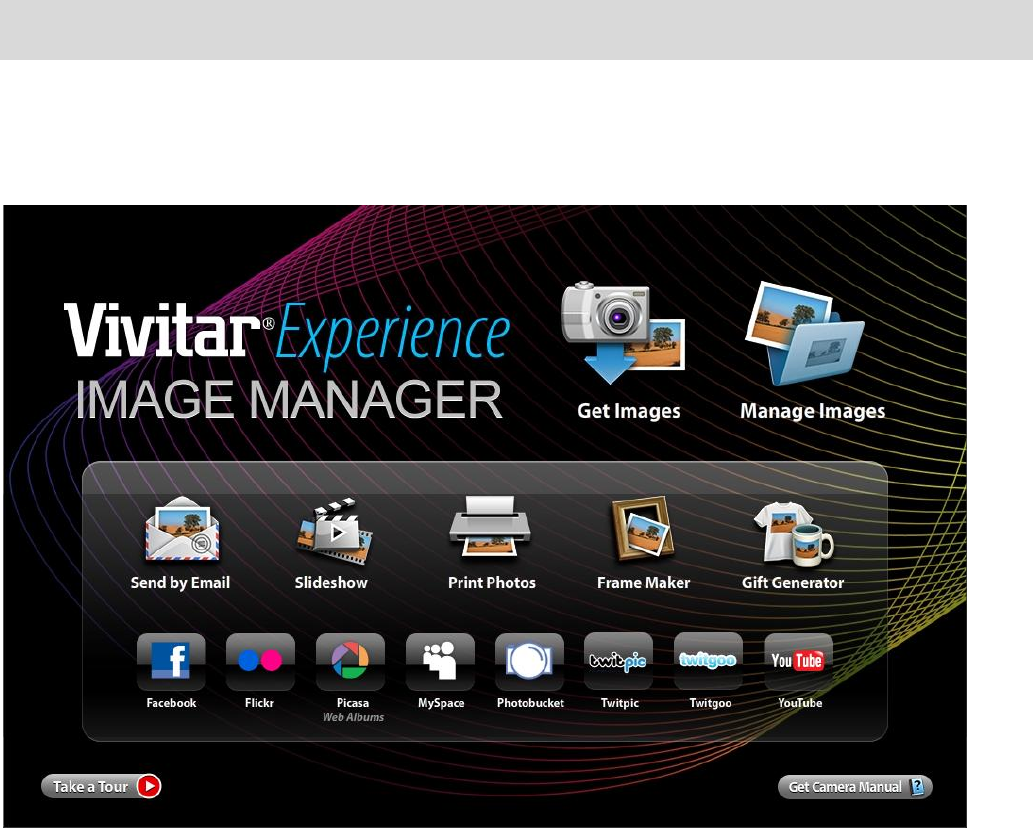Screen dimensions: 1033x828
Task: Click Get Camera Manual button
Action: coord(855,787)
